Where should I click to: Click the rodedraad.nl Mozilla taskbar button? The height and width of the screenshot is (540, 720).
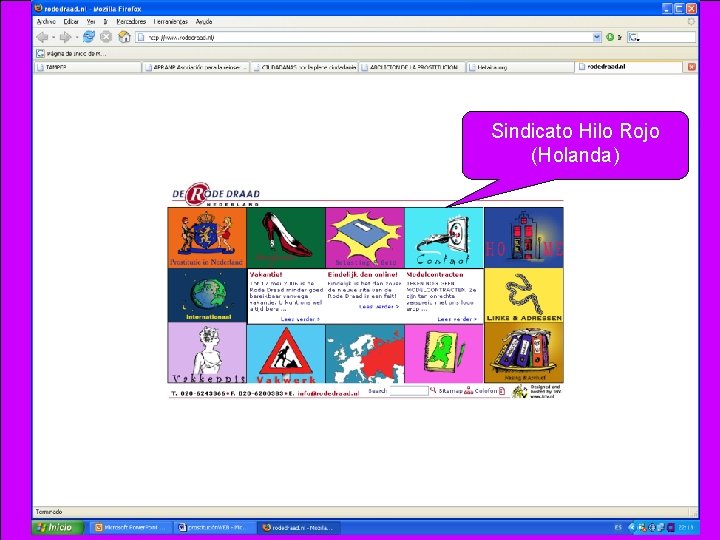(x=300, y=528)
